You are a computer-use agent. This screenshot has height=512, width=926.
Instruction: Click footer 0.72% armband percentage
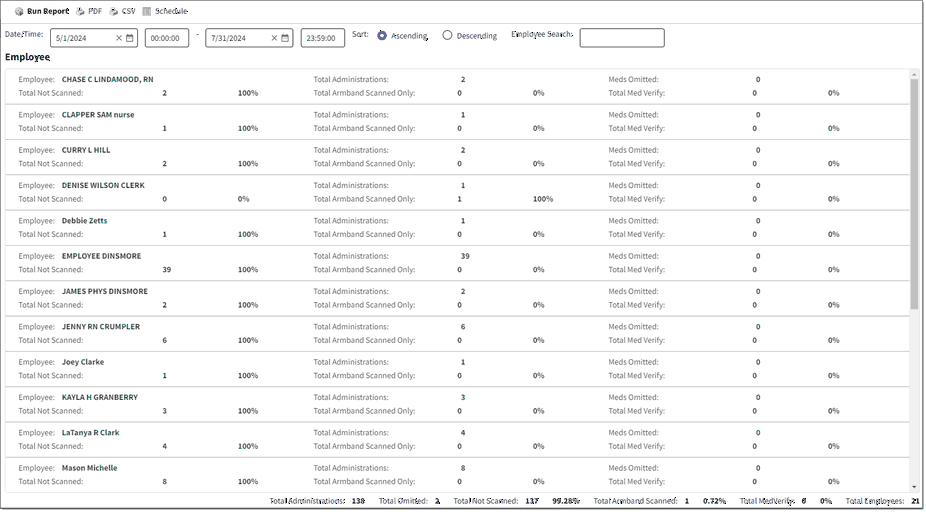pyautogui.click(x=715, y=501)
